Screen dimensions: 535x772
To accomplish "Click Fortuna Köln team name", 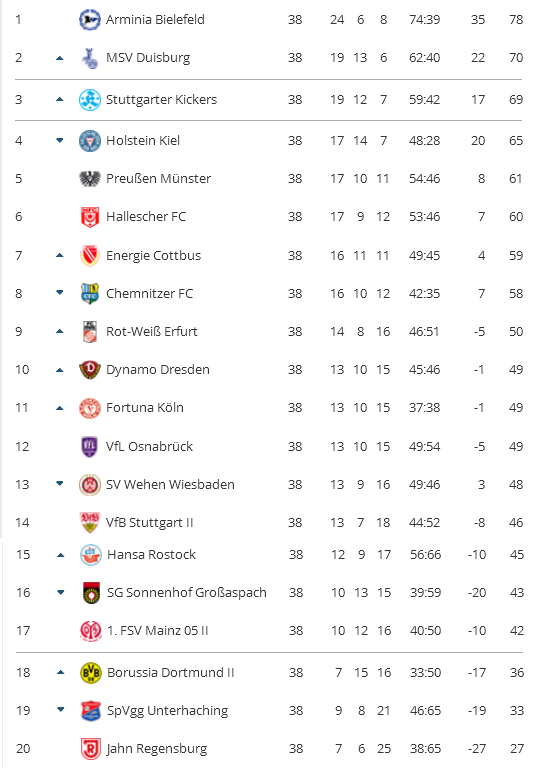I will point(145,408).
